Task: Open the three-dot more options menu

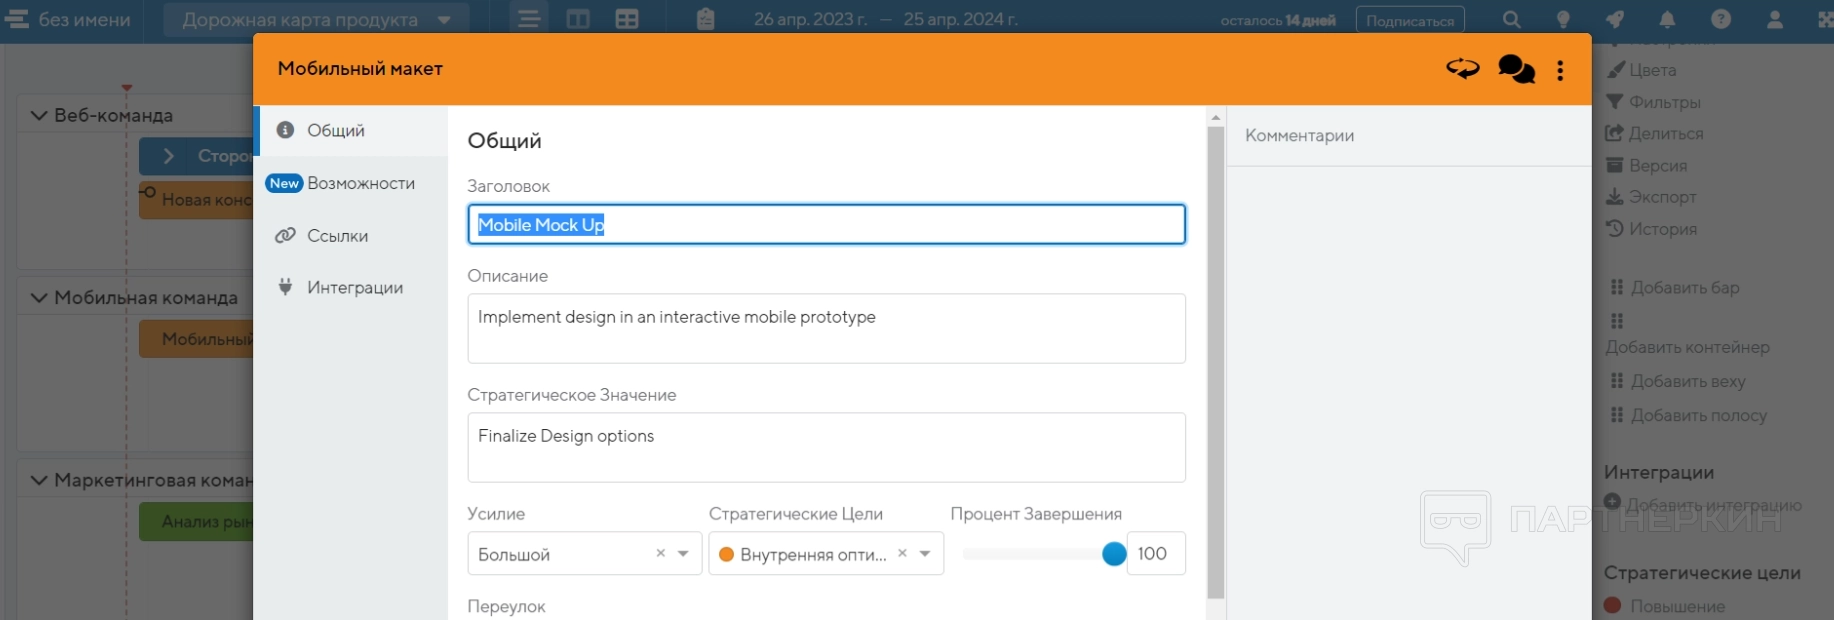Action: pos(1560,70)
